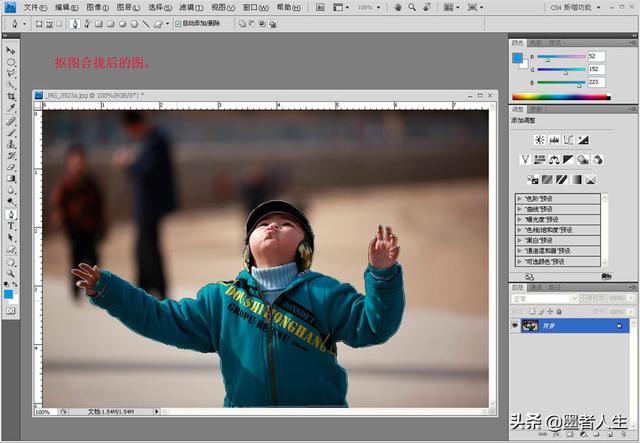Switch to the 色板 tab
The height and width of the screenshot is (443, 640).
click(536, 43)
